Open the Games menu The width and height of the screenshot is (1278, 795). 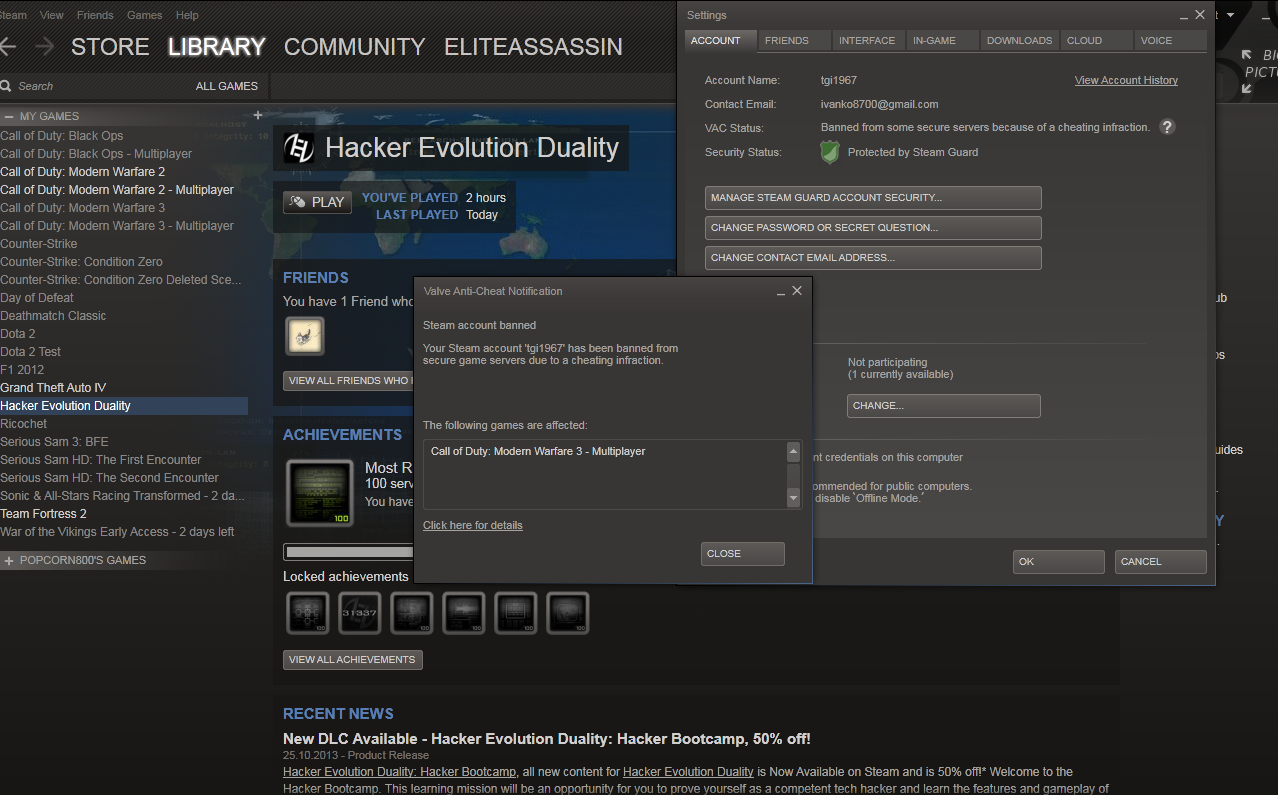(x=145, y=15)
